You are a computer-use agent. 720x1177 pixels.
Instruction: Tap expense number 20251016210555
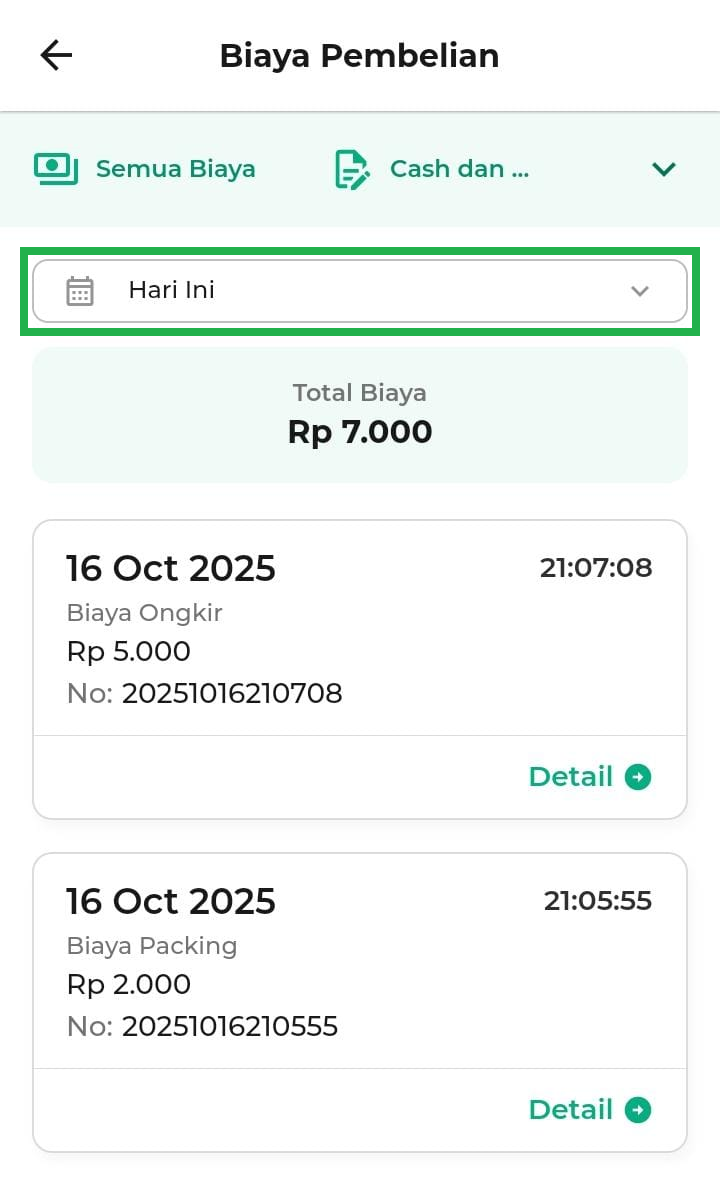click(x=230, y=1026)
